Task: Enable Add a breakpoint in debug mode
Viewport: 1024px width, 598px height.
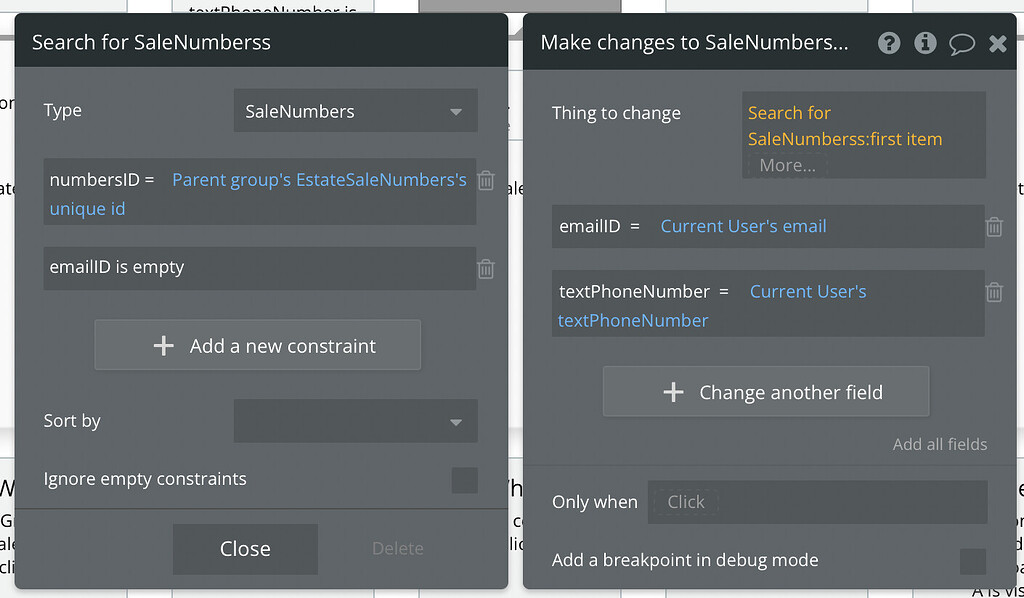Action: (972, 561)
